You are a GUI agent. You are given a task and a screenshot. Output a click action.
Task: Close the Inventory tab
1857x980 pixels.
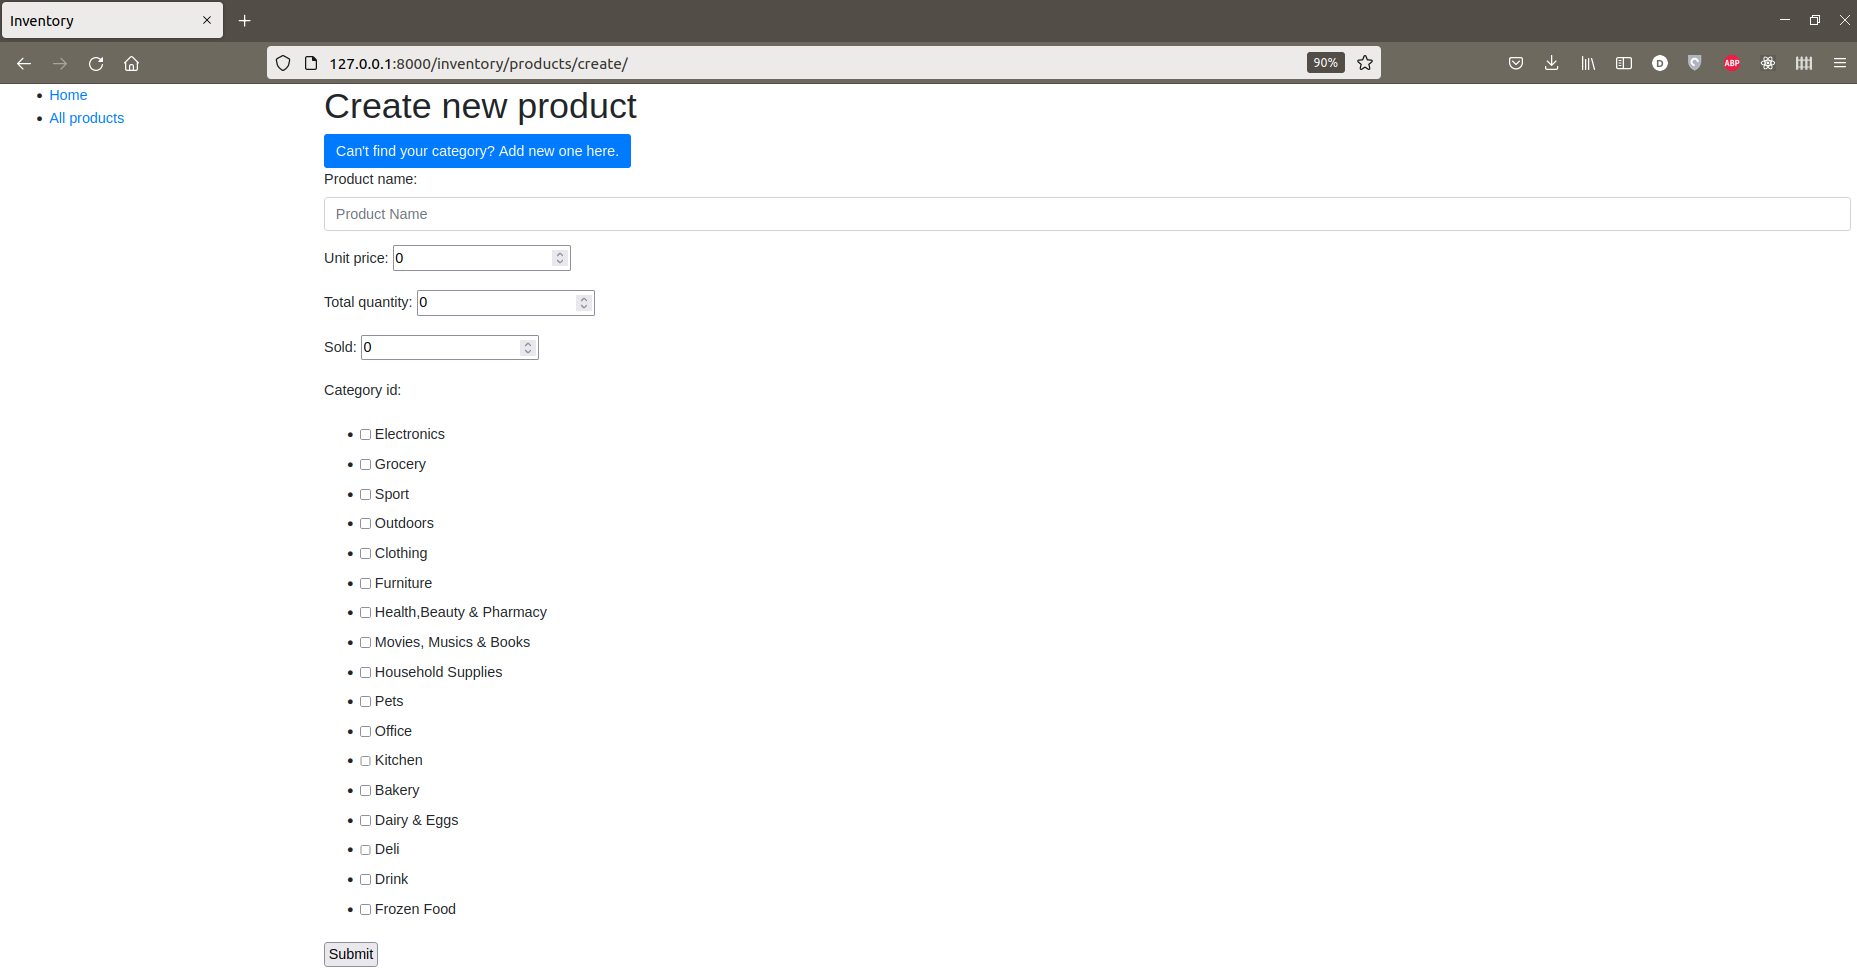tap(207, 20)
